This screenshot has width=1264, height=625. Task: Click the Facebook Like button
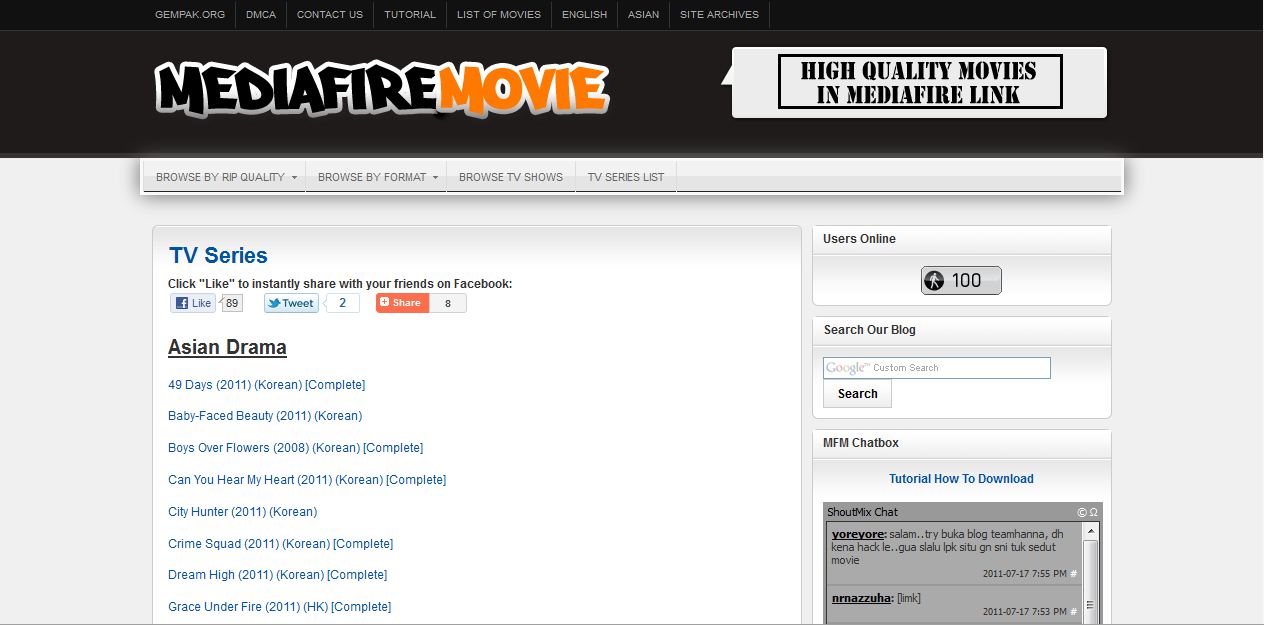pos(193,303)
